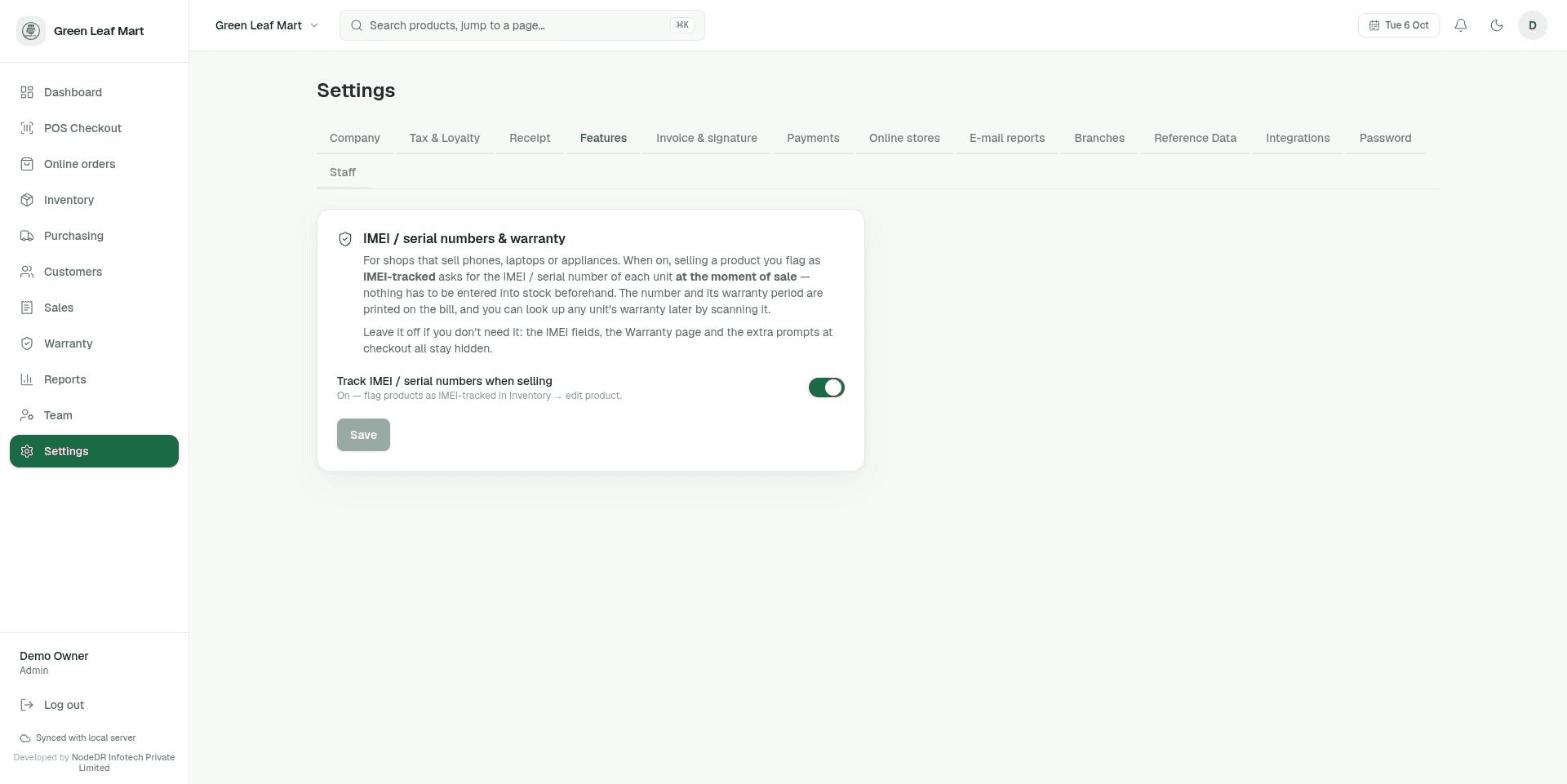
Task: Click the Customers people icon
Action: coord(27,272)
